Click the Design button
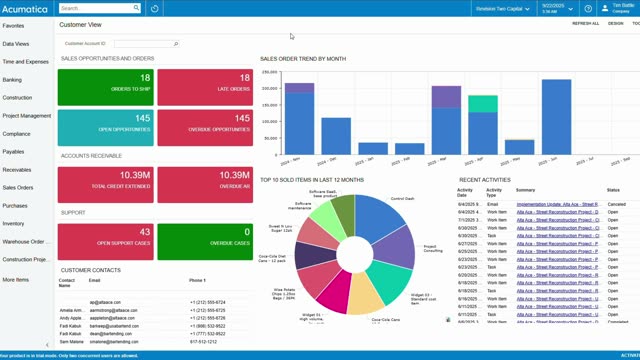This screenshot has height=360, width=640. pos(616,24)
